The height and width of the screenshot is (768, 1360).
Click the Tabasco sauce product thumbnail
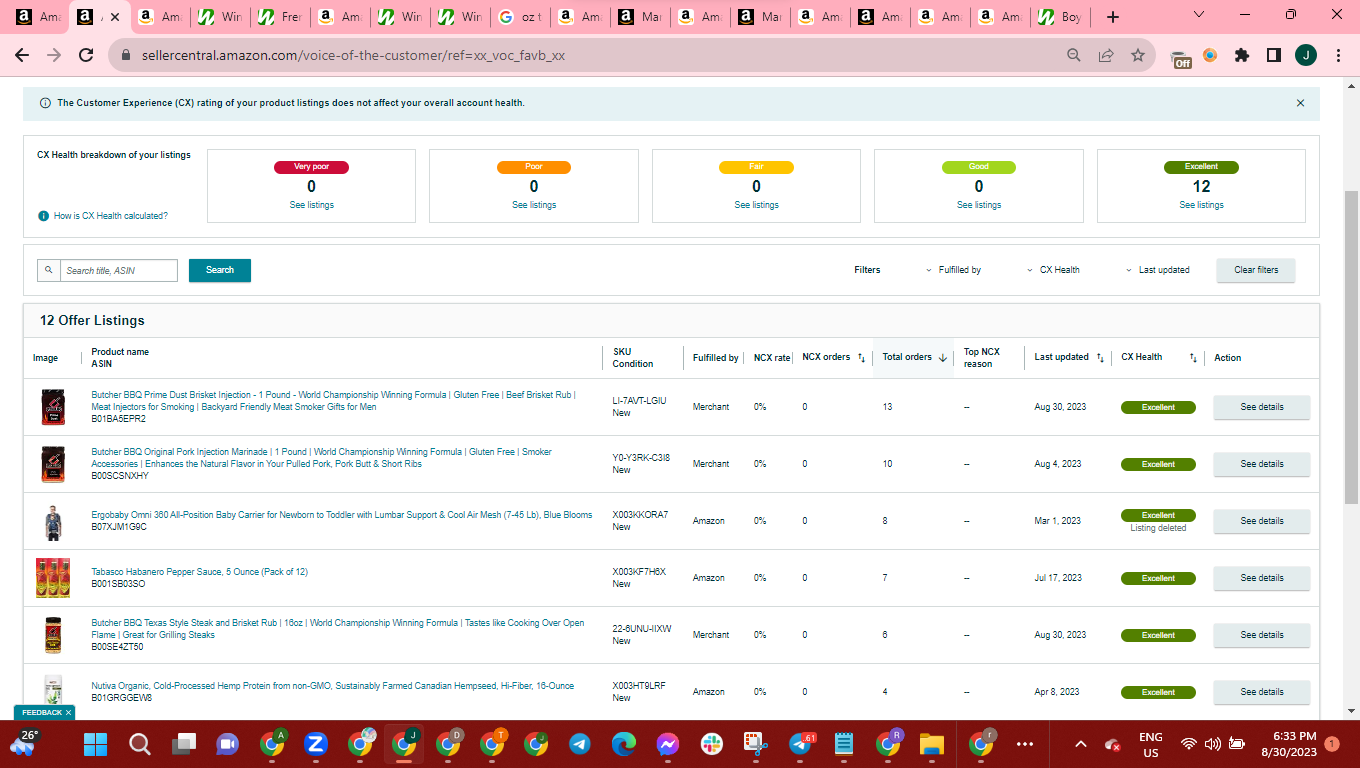[53, 578]
